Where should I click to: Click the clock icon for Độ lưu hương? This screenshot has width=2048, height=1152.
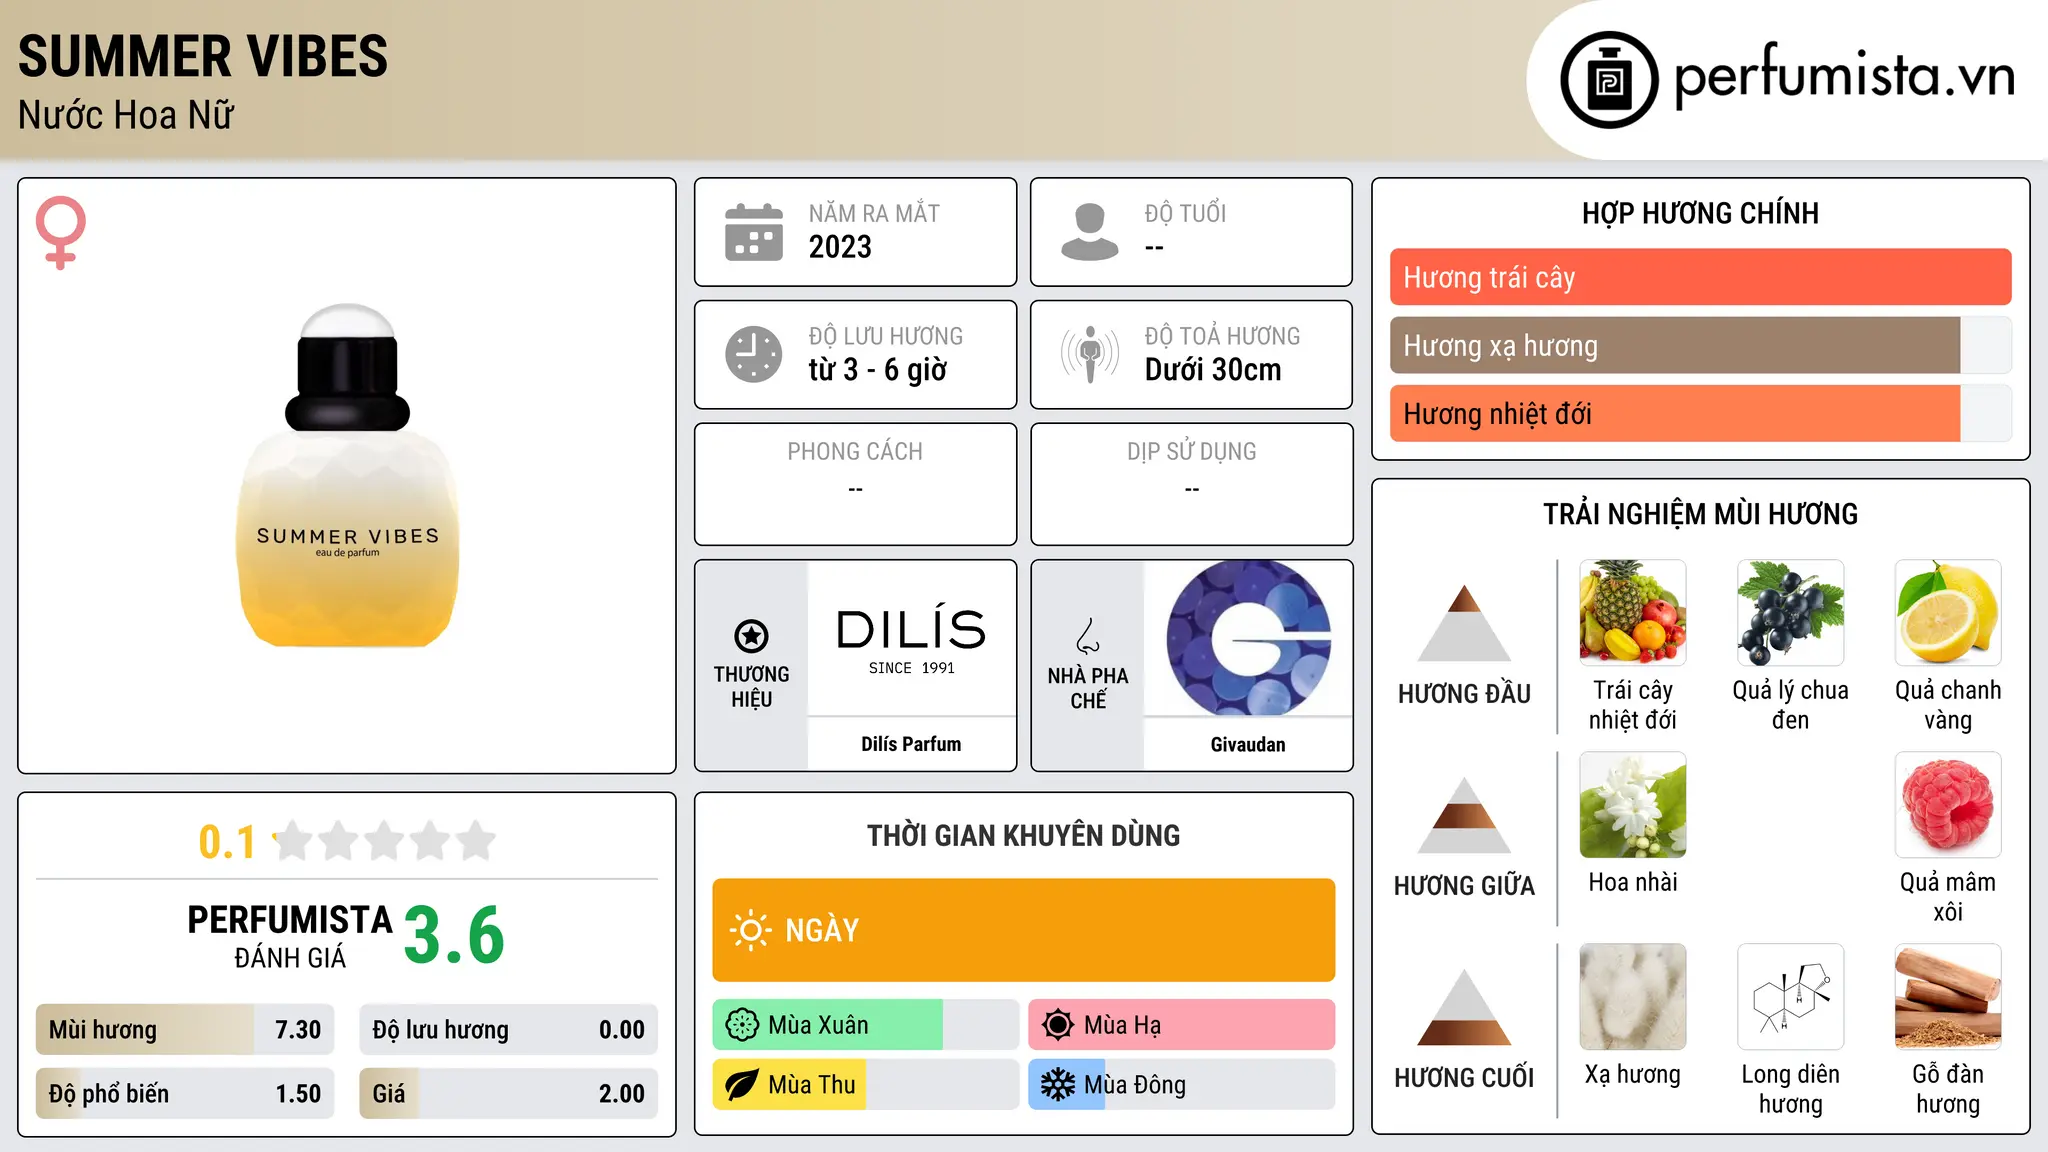pos(754,354)
